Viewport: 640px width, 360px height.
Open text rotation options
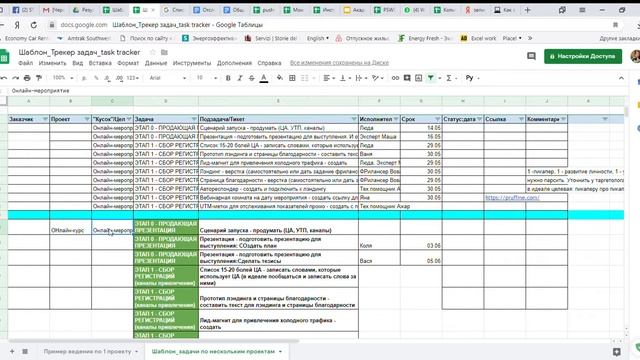(378, 78)
